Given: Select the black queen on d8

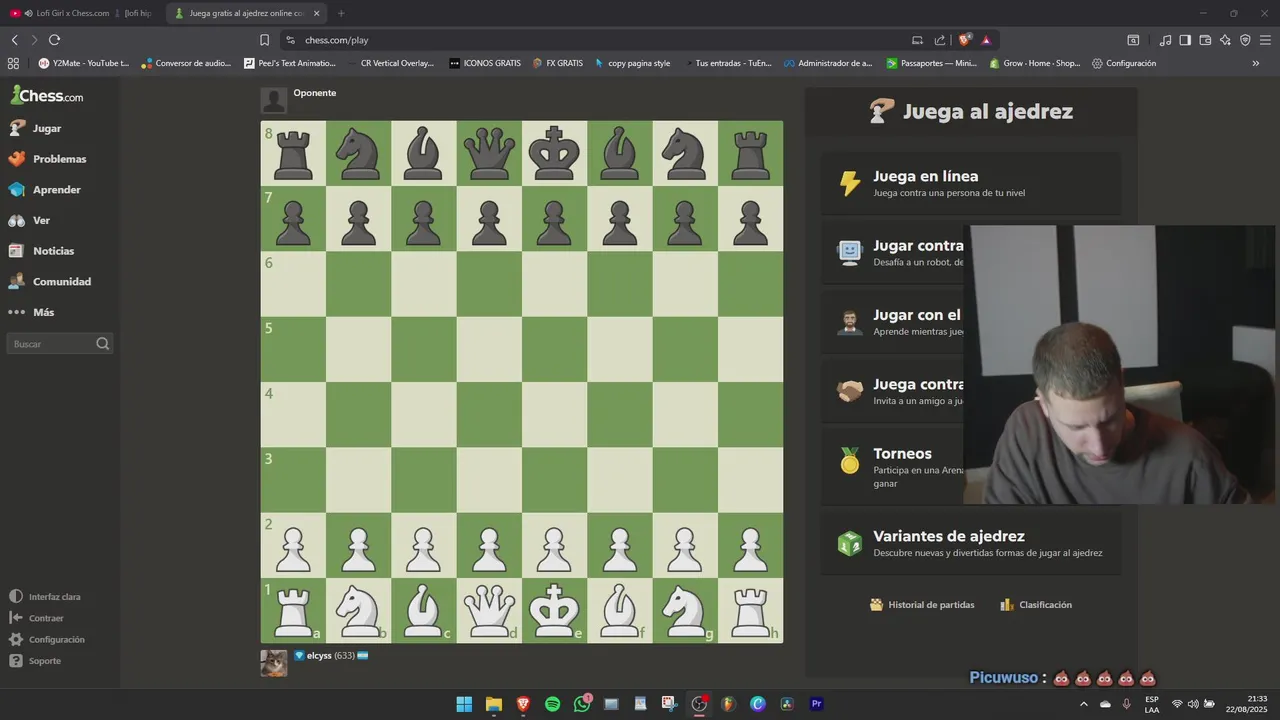Looking at the screenshot, I should coord(489,153).
